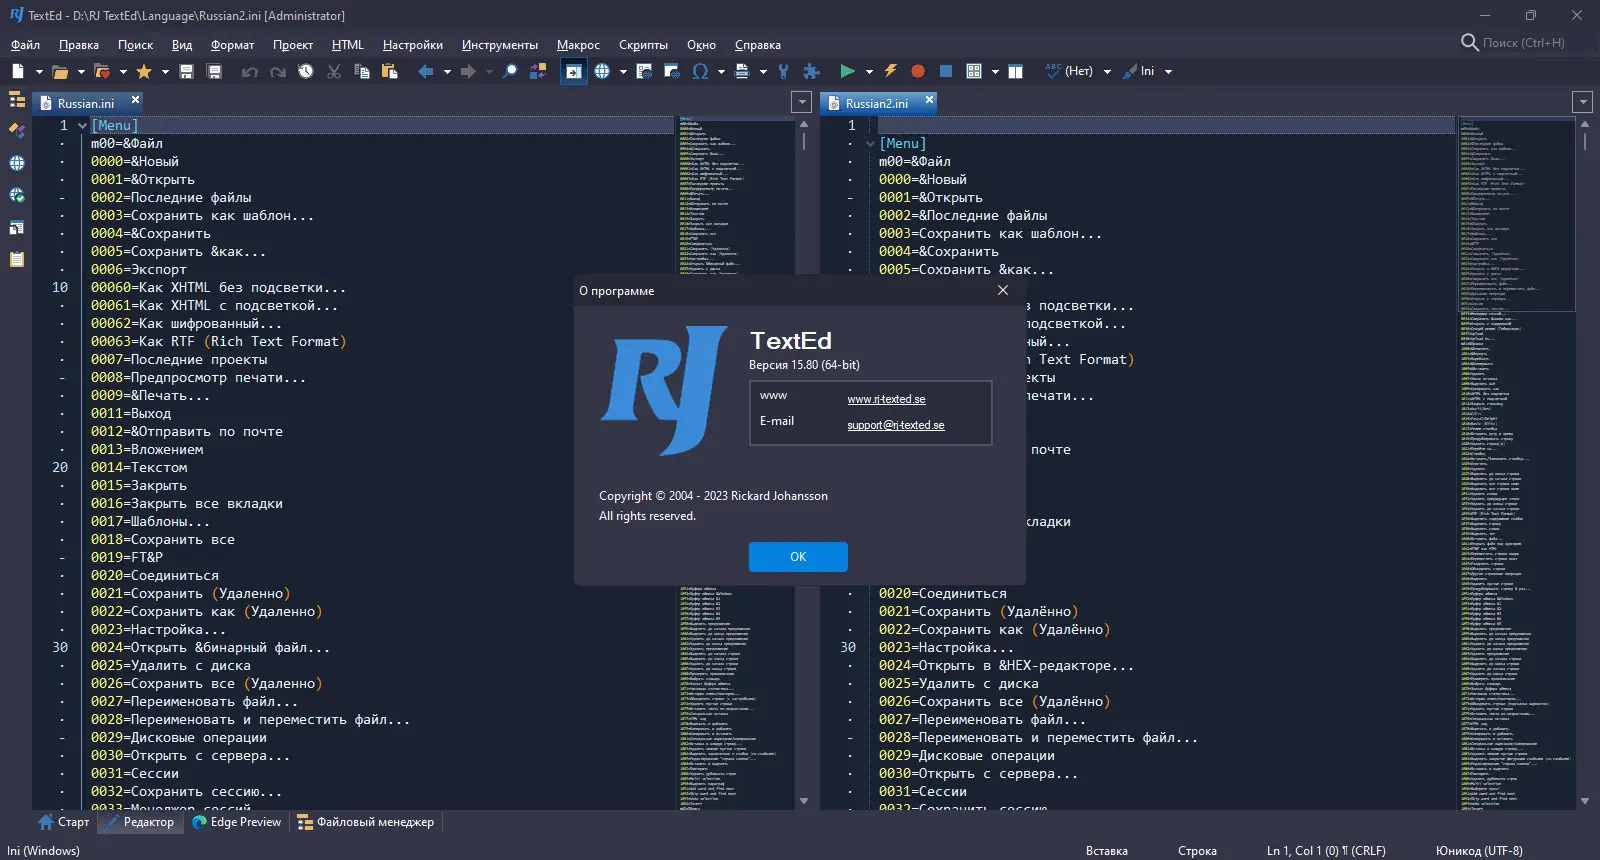Switch to the Russian2.ini tab

click(x=876, y=103)
